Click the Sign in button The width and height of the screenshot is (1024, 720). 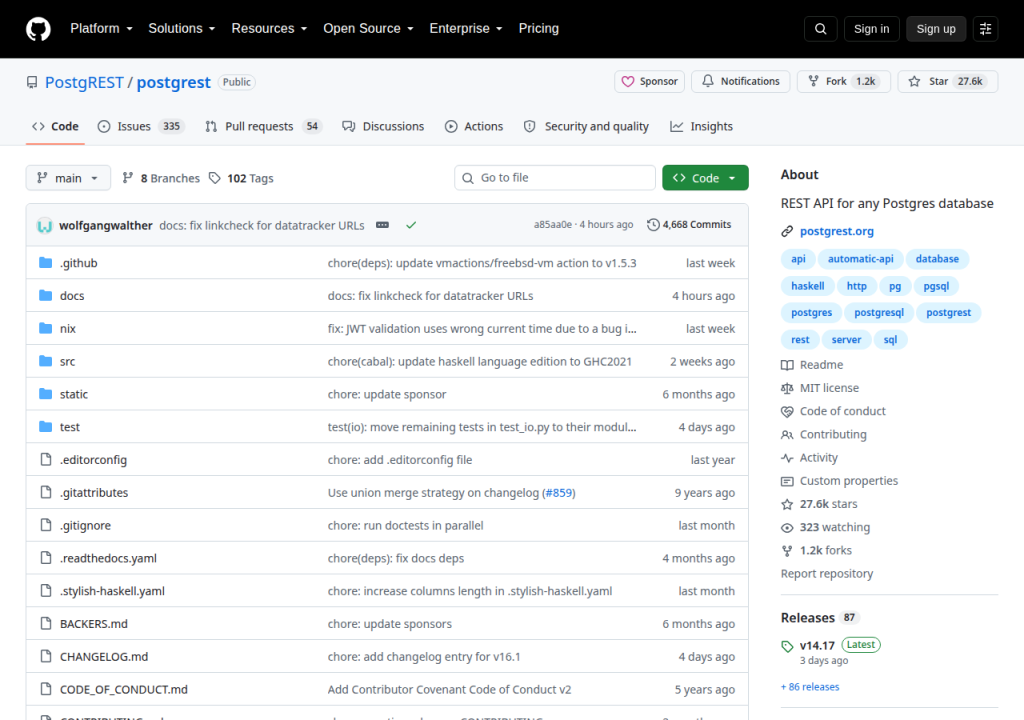pyautogui.click(x=871, y=29)
